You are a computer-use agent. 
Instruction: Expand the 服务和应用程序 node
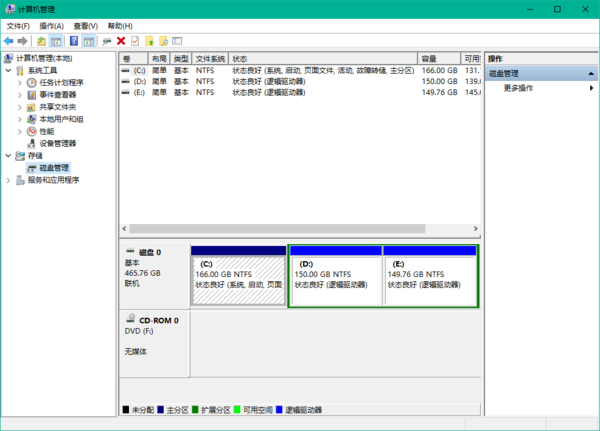click(x=9, y=180)
